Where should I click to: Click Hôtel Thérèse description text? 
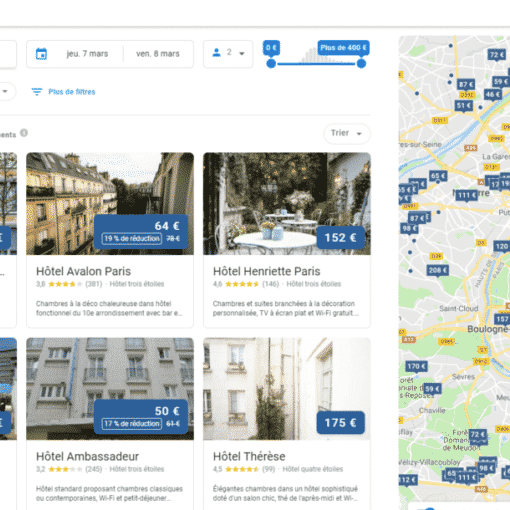[x=286, y=494]
